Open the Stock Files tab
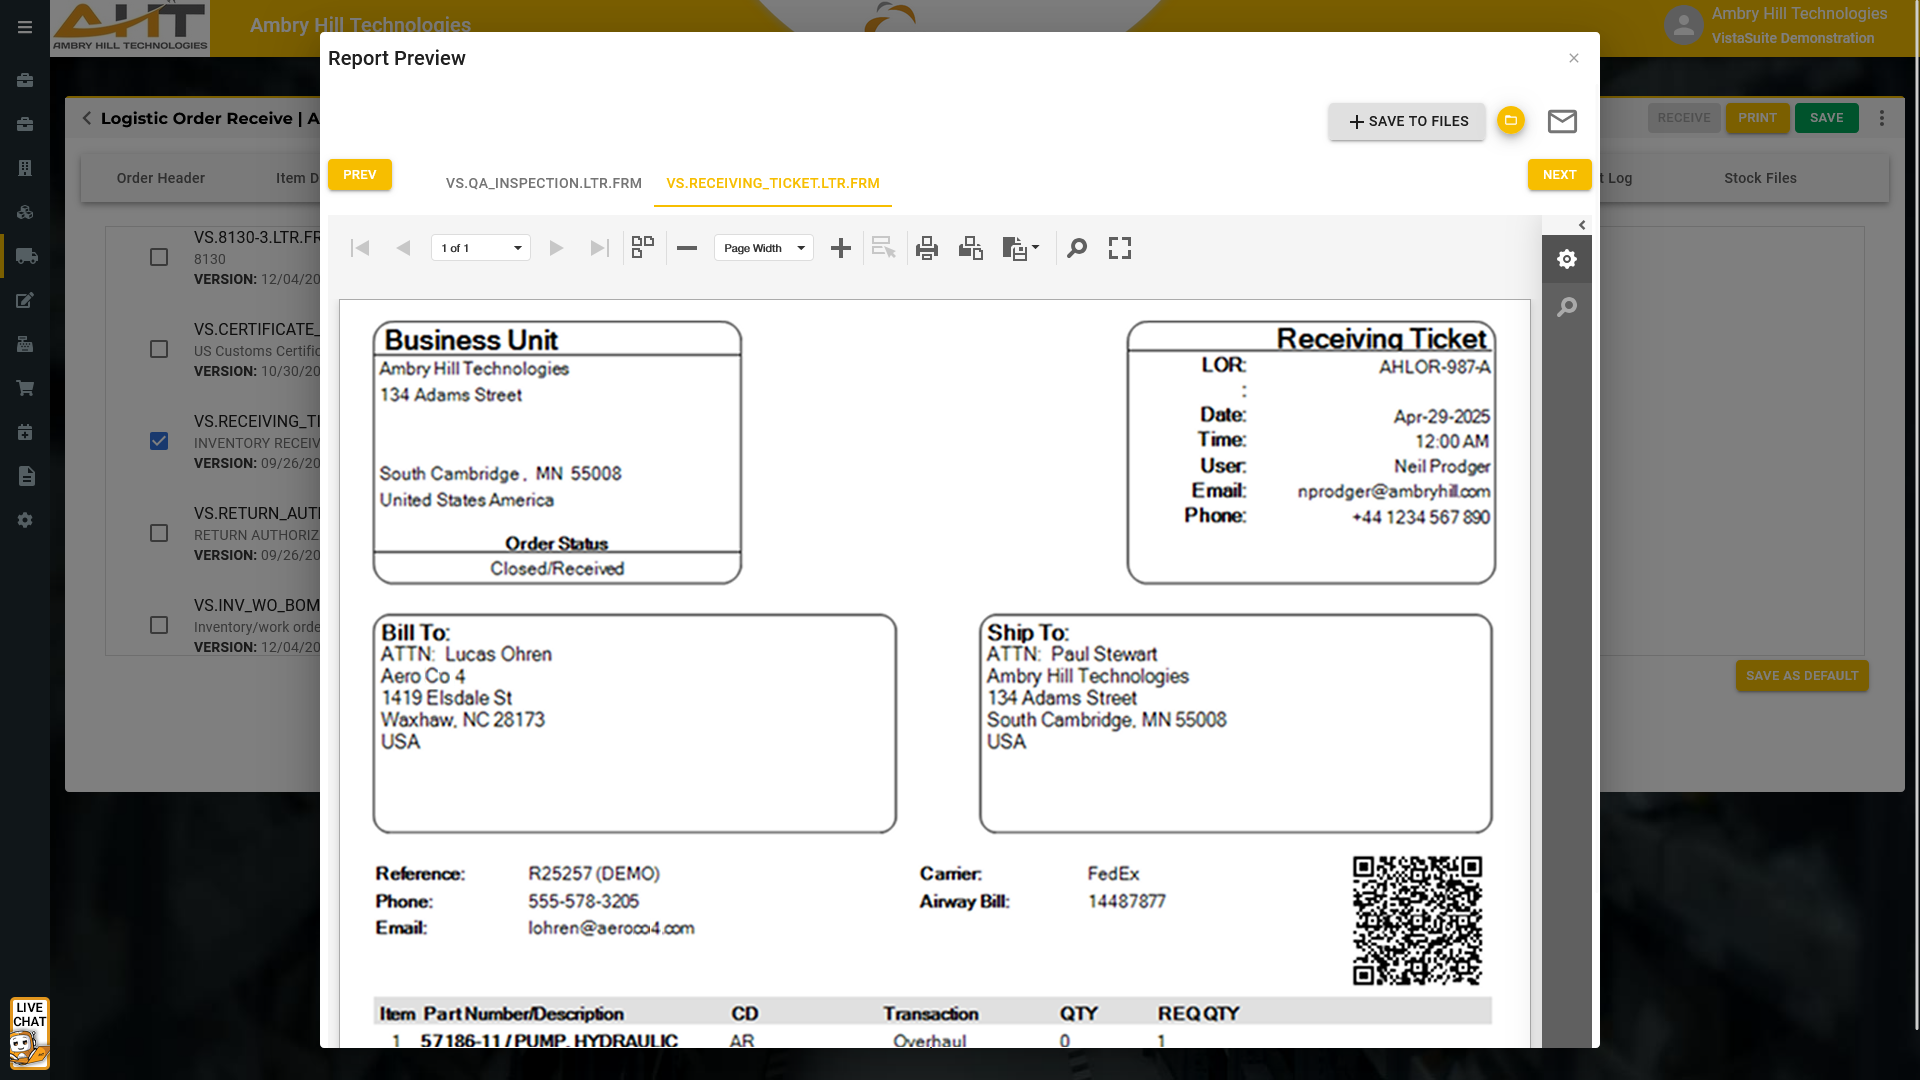The width and height of the screenshot is (1920, 1080). click(1760, 178)
